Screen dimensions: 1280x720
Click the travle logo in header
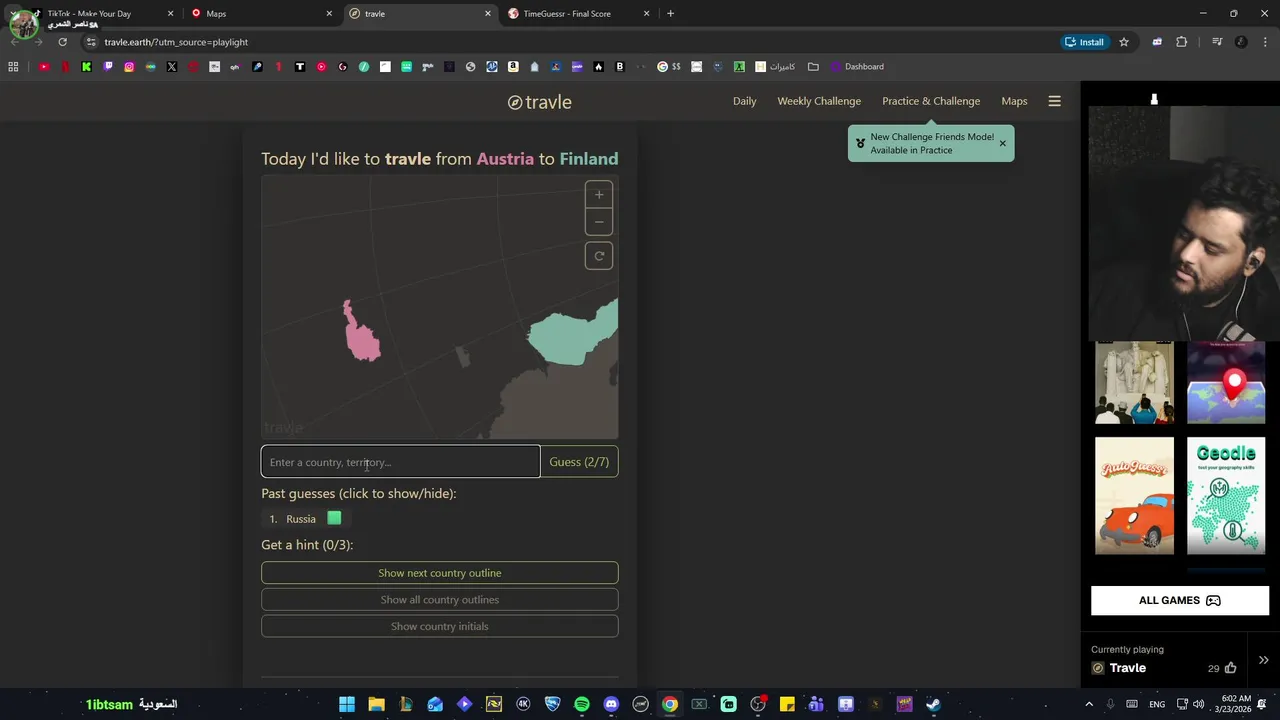pyautogui.click(x=540, y=102)
